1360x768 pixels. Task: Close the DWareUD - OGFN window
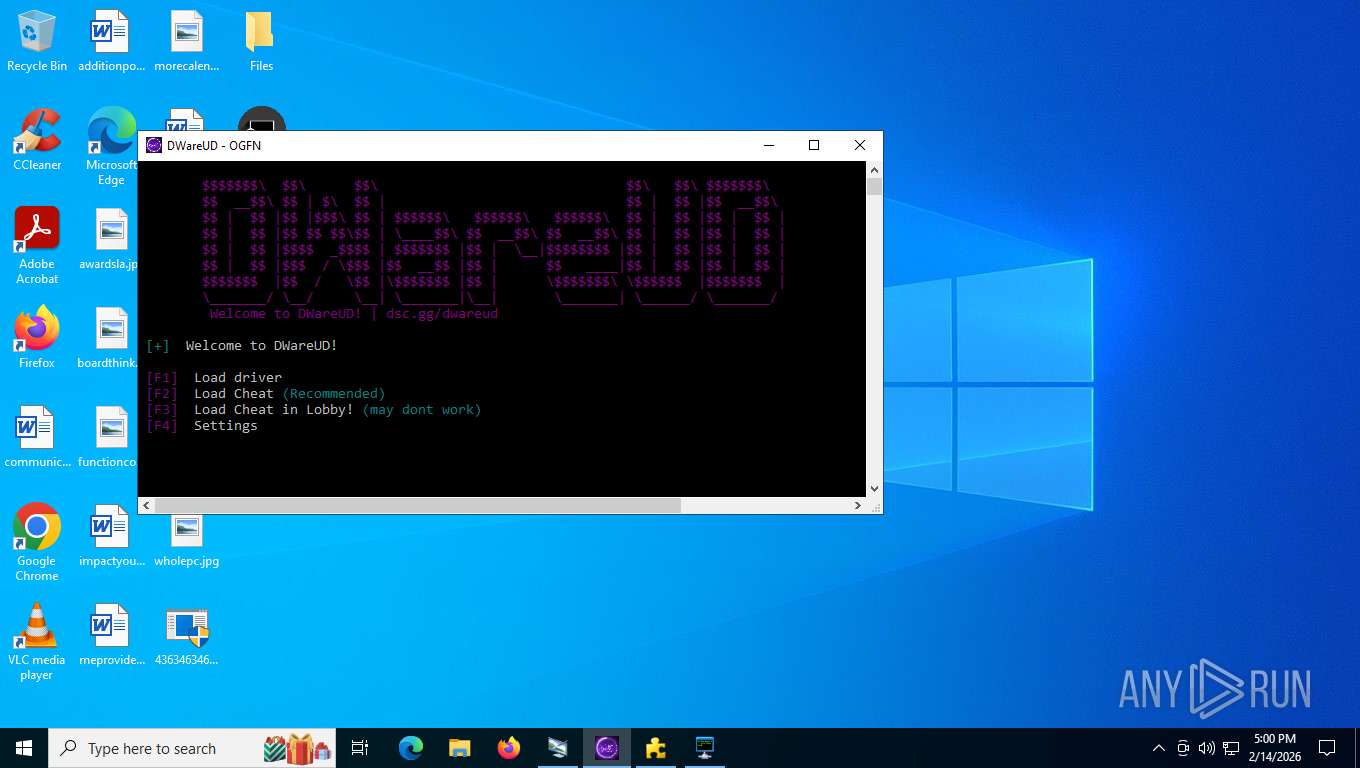(860, 145)
